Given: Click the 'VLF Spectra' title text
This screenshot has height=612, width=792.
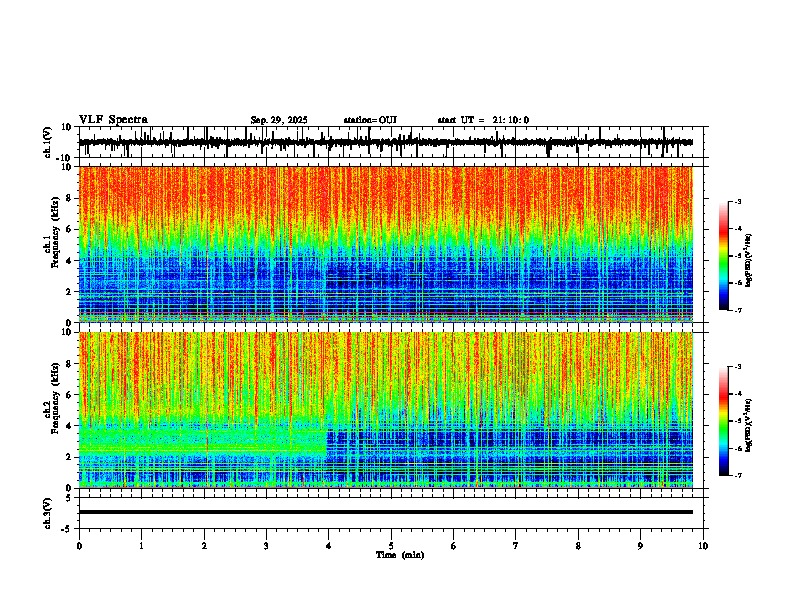Looking at the screenshot, I should pos(113,119).
